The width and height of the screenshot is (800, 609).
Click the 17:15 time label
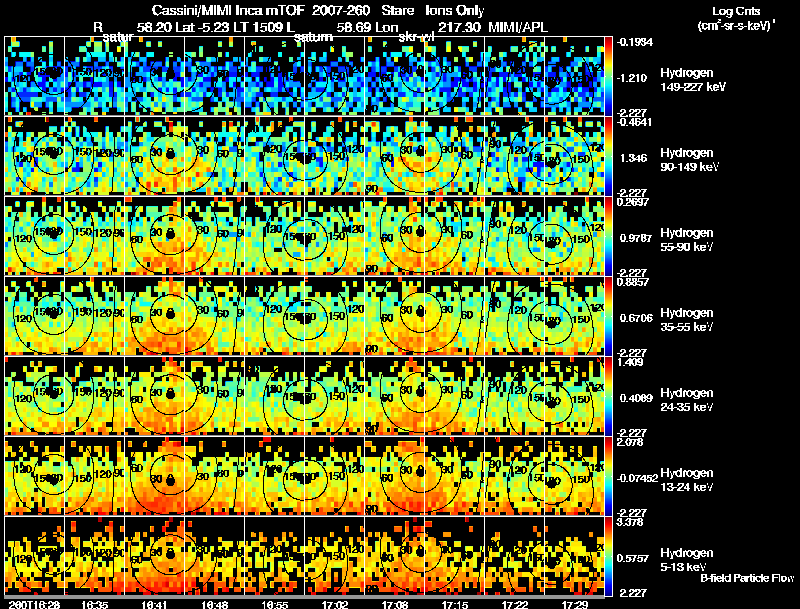point(455,604)
